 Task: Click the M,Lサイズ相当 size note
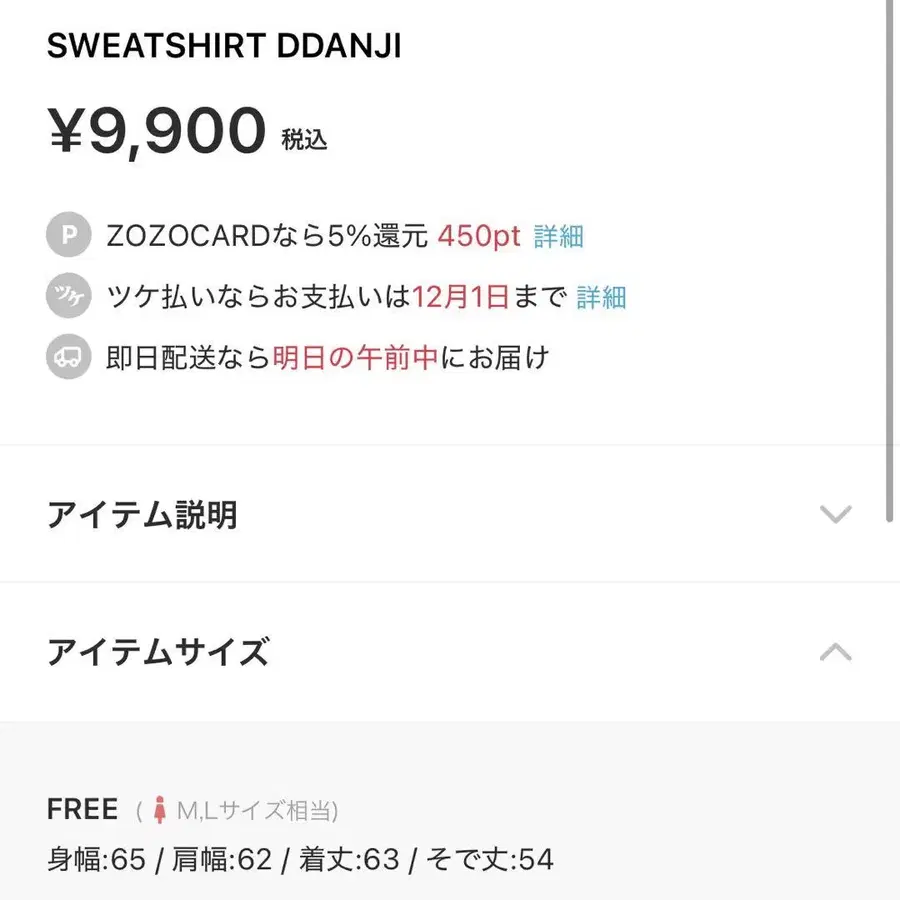pyautogui.click(x=257, y=810)
